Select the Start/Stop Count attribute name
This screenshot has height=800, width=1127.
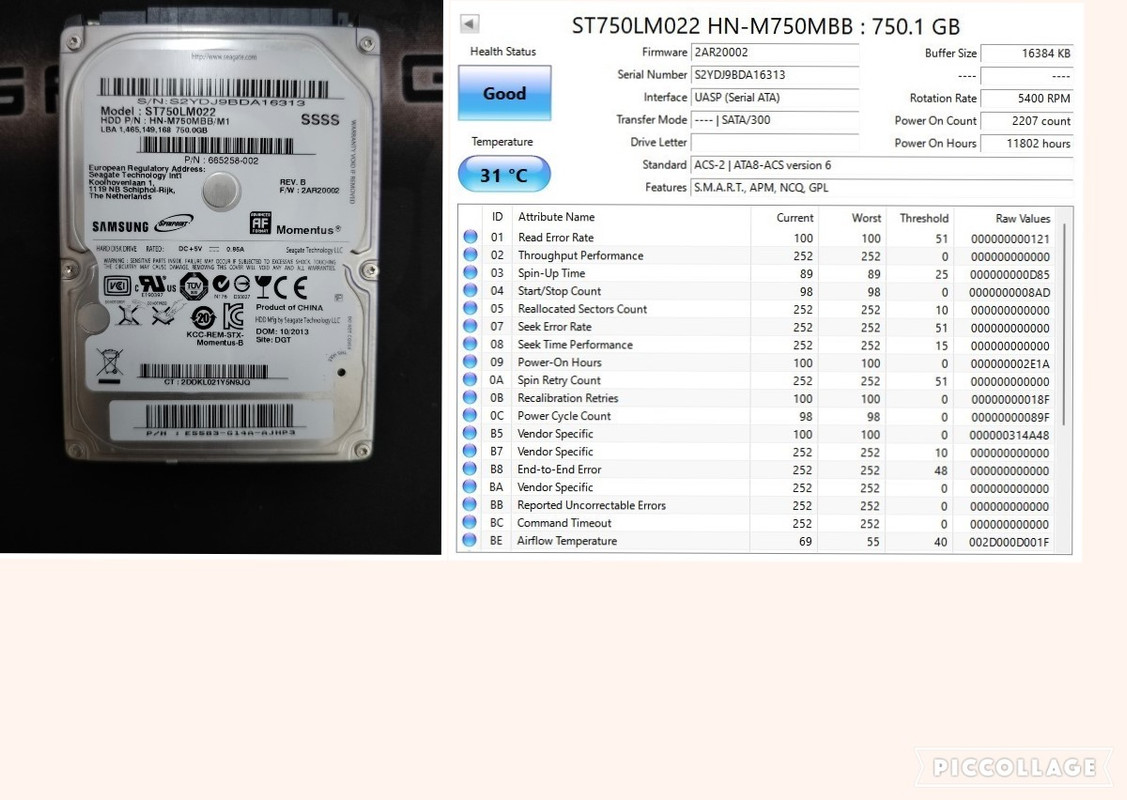point(559,291)
